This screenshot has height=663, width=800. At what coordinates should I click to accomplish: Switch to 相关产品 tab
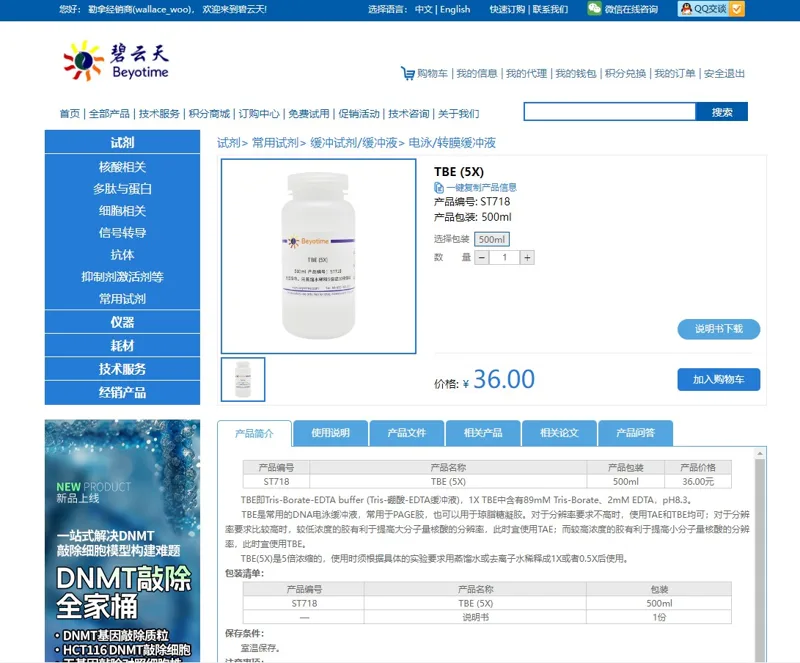click(x=483, y=433)
